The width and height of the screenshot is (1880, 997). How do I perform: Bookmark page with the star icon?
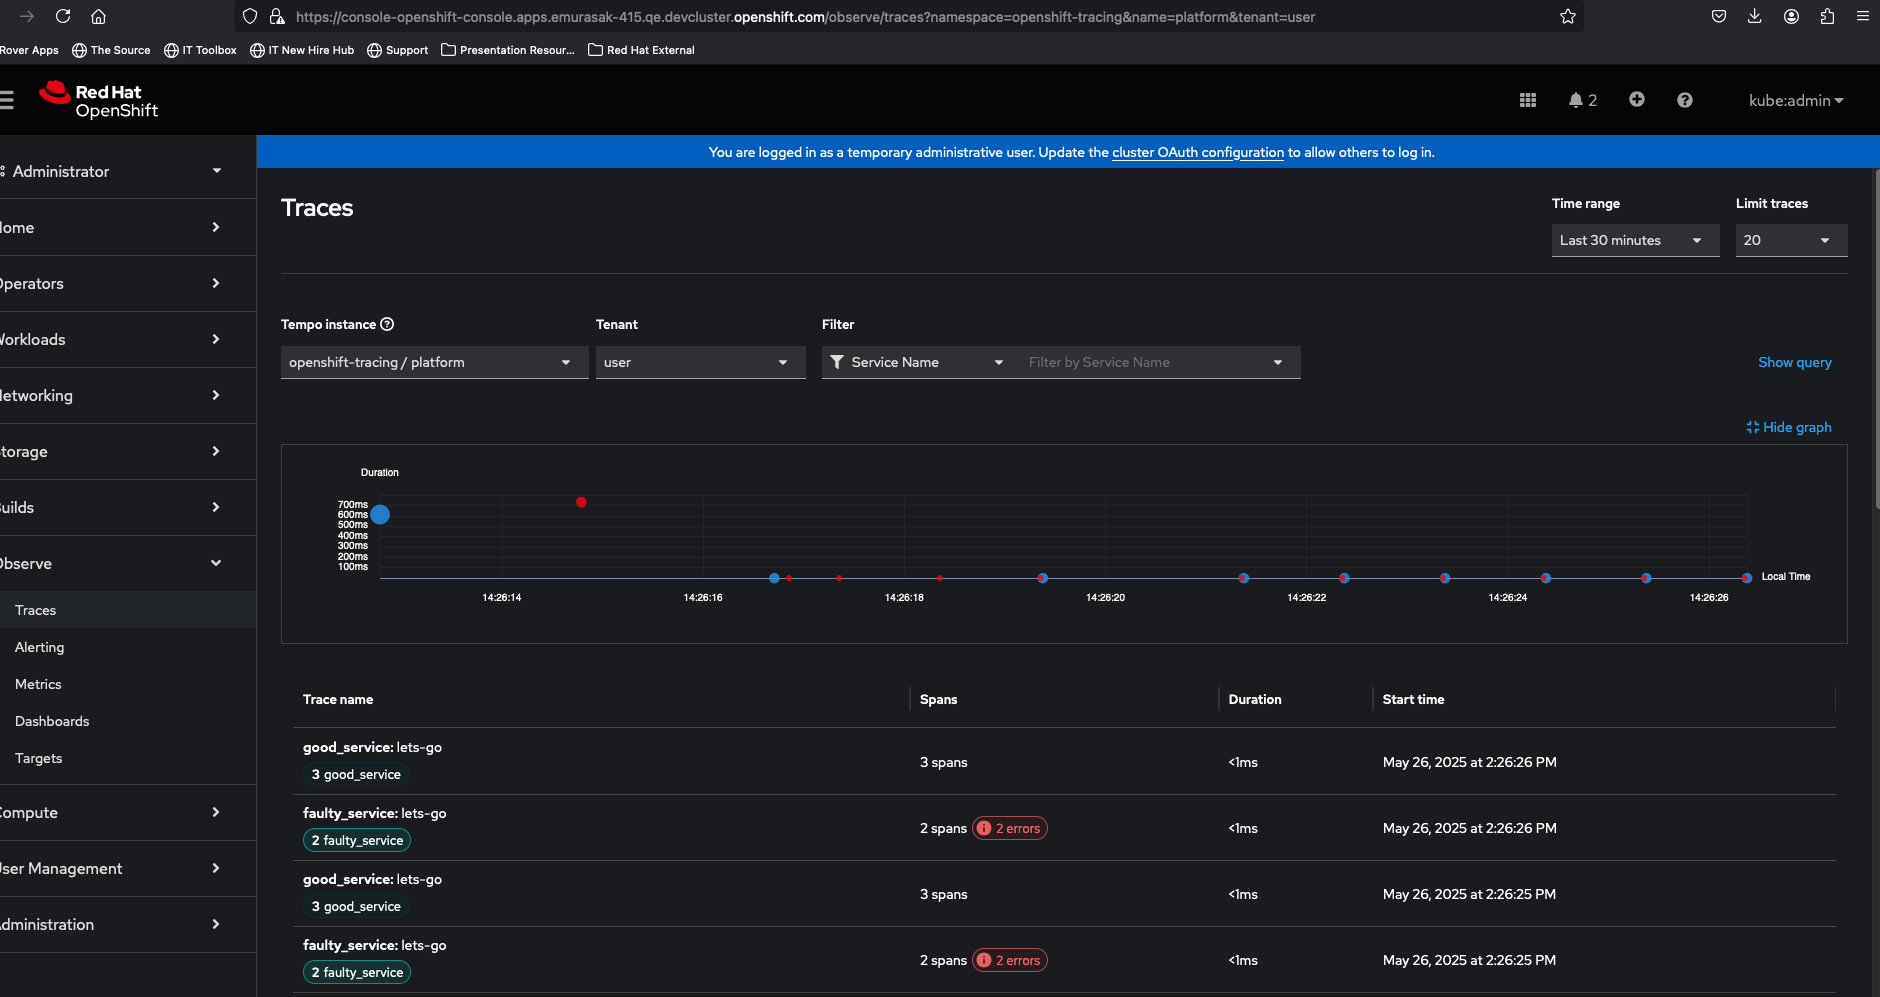tap(1567, 17)
